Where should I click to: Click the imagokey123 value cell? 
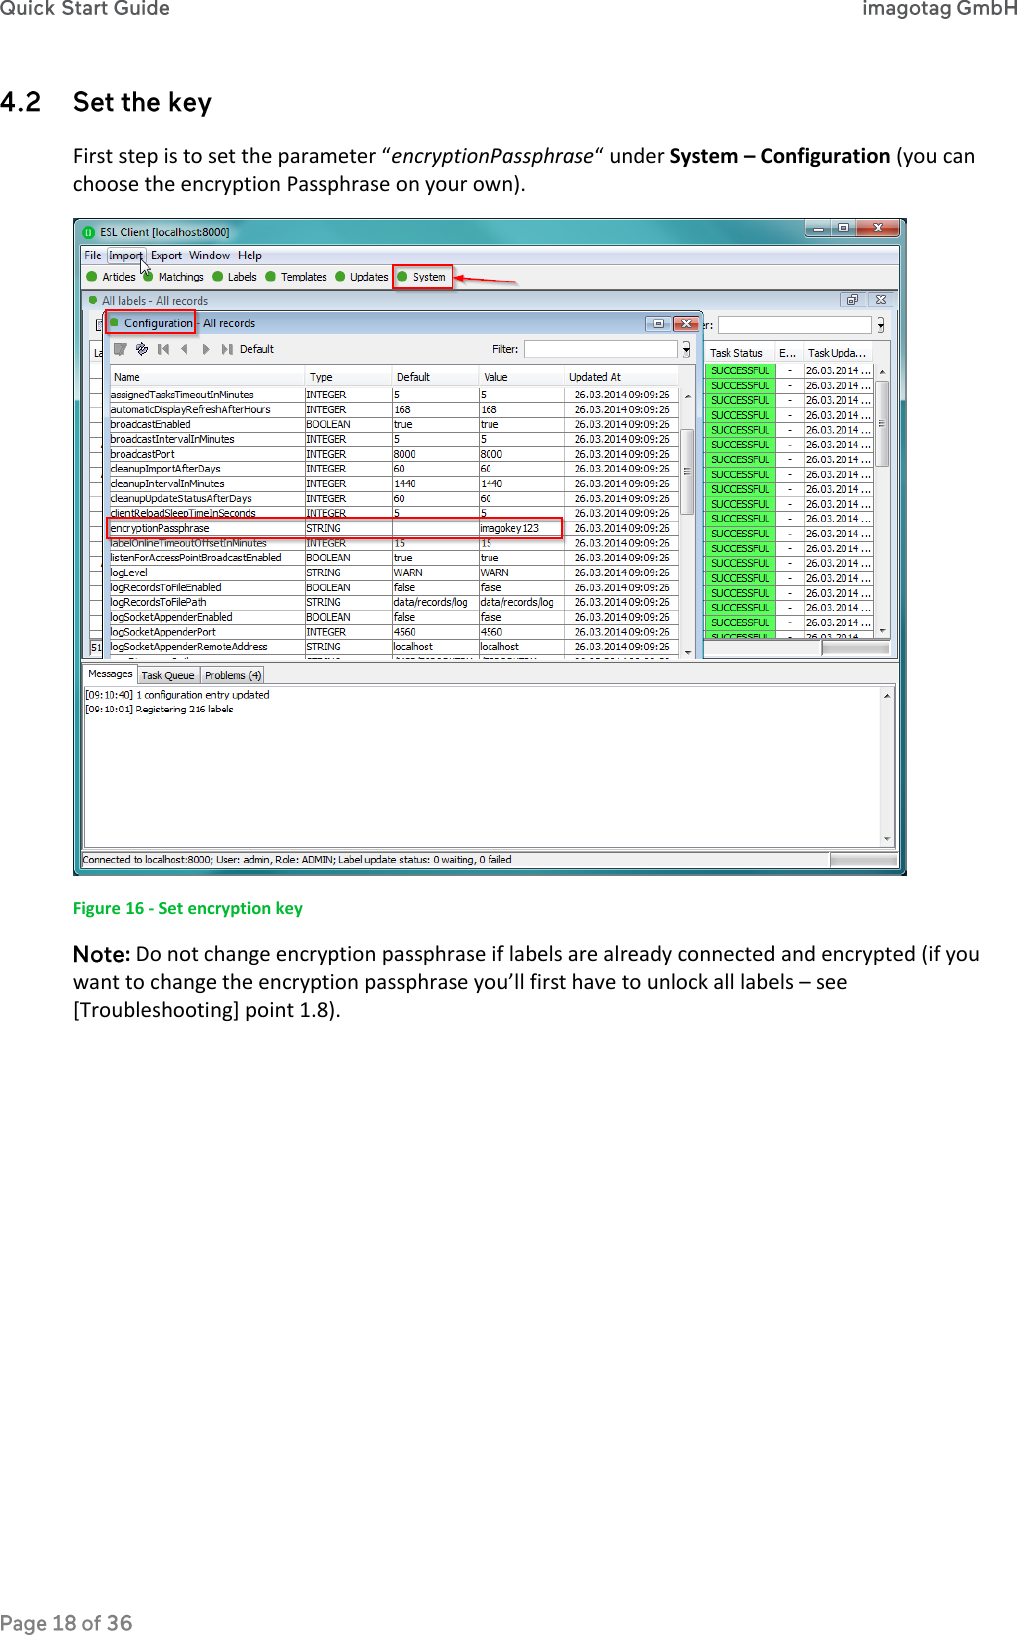click(x=520, y=528)
